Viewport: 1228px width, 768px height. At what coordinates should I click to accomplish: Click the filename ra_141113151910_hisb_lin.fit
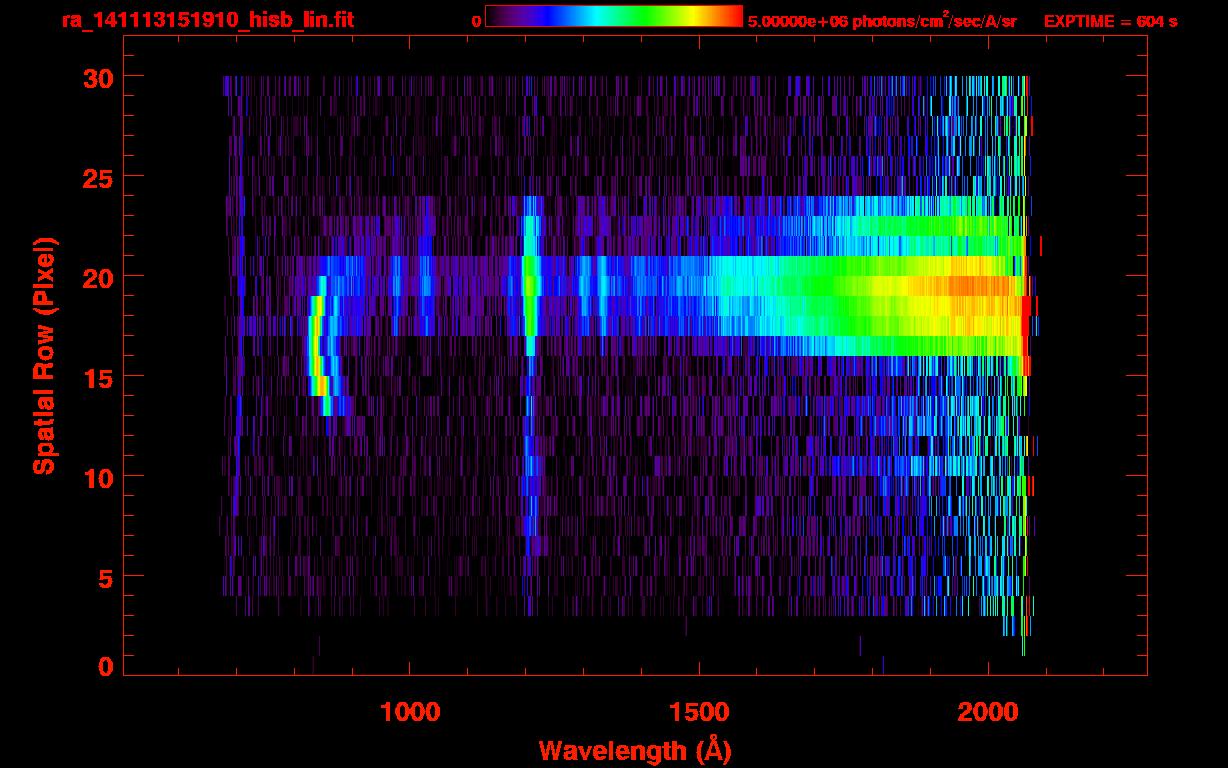coord(207,19)
